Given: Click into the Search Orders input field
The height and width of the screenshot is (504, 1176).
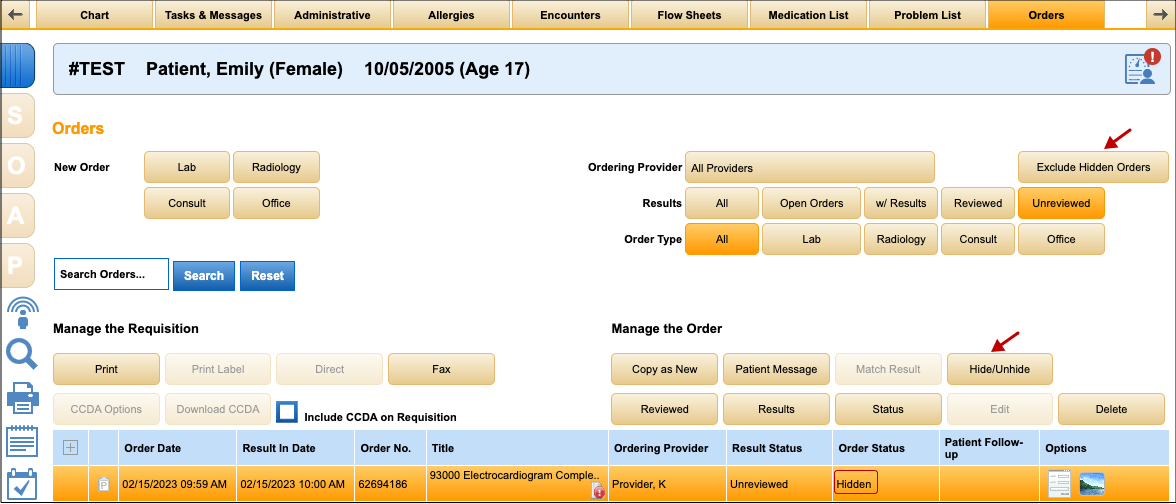Looking at the screenshot, I should pyautogui.click(x=111, y=274).
